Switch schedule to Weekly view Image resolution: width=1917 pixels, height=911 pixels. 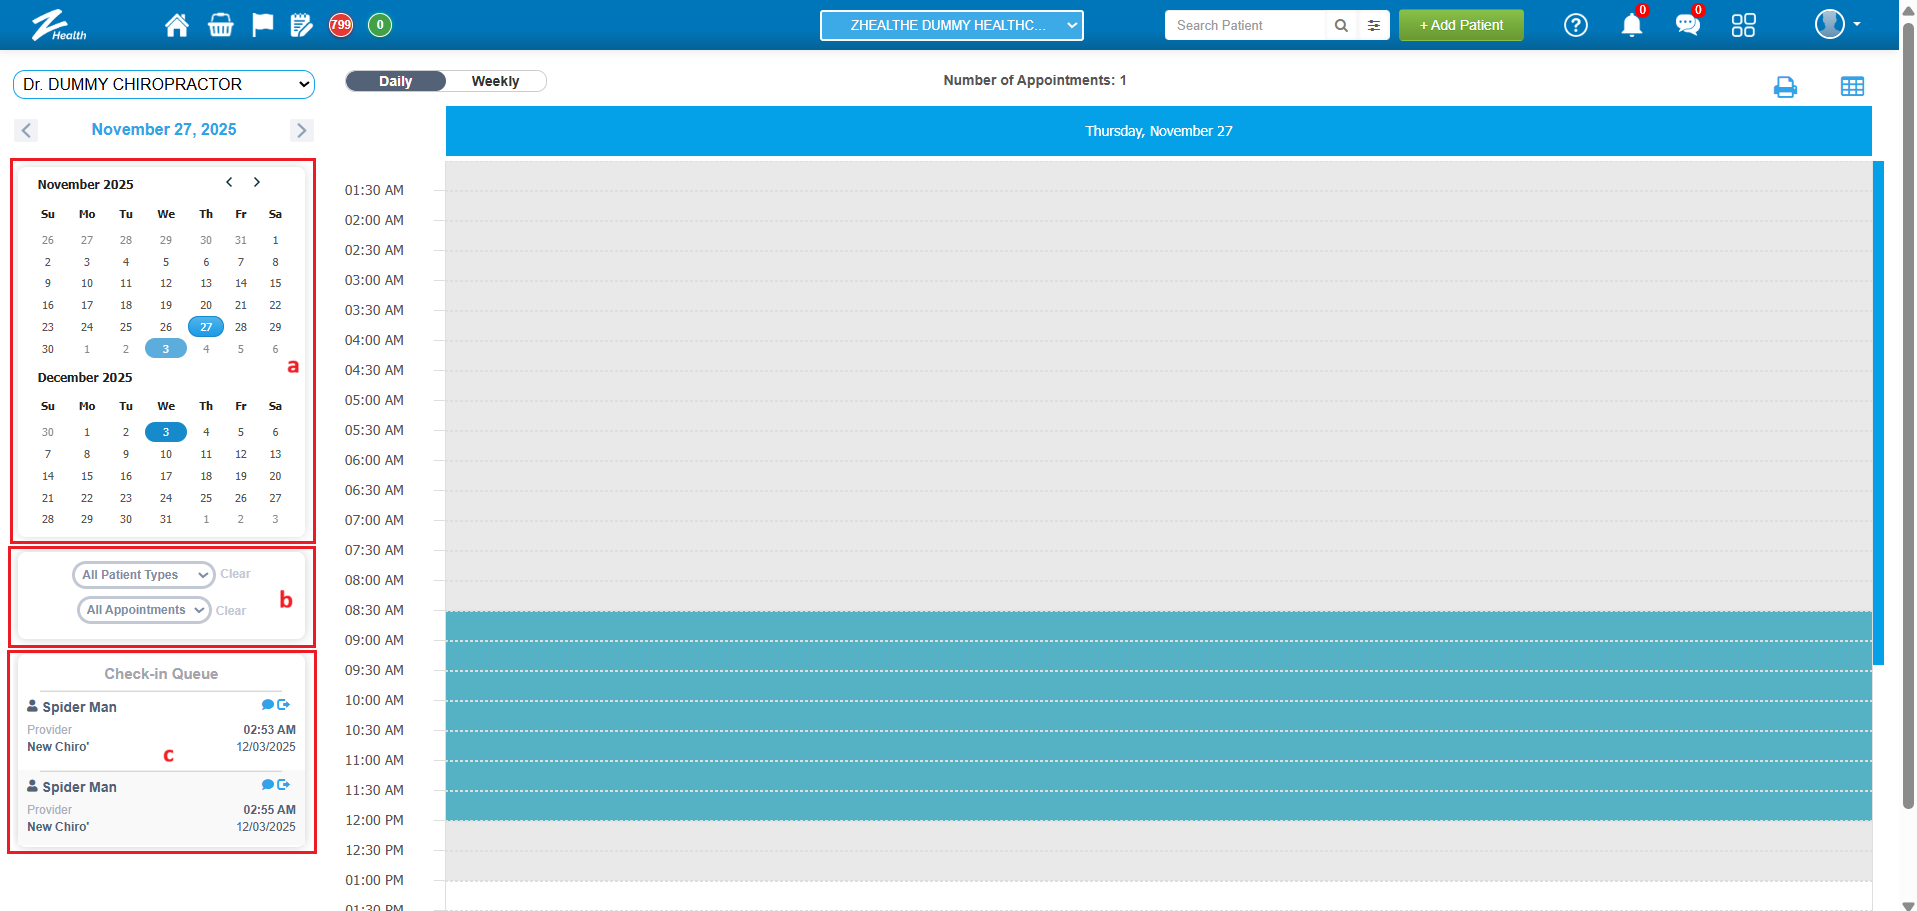(495, 81)
